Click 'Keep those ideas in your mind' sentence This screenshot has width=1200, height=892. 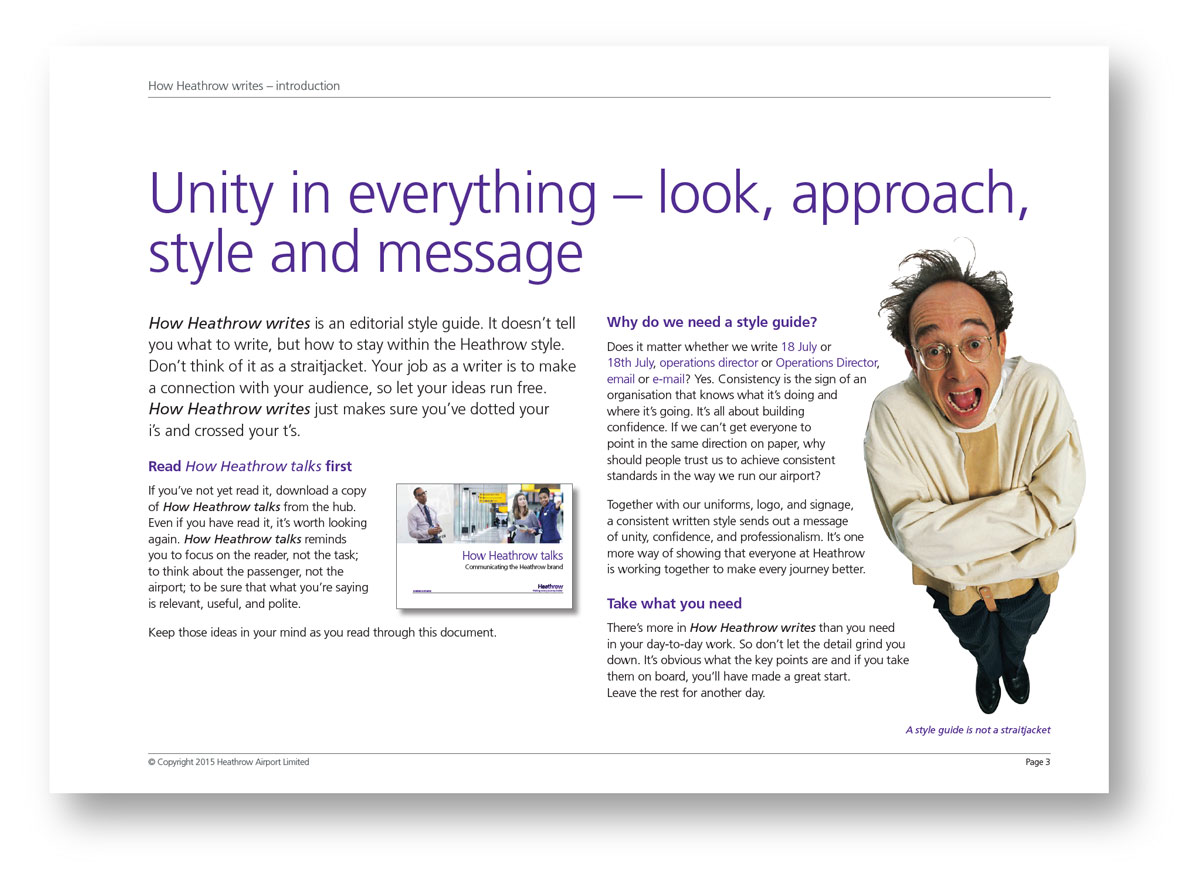(322, 633)
